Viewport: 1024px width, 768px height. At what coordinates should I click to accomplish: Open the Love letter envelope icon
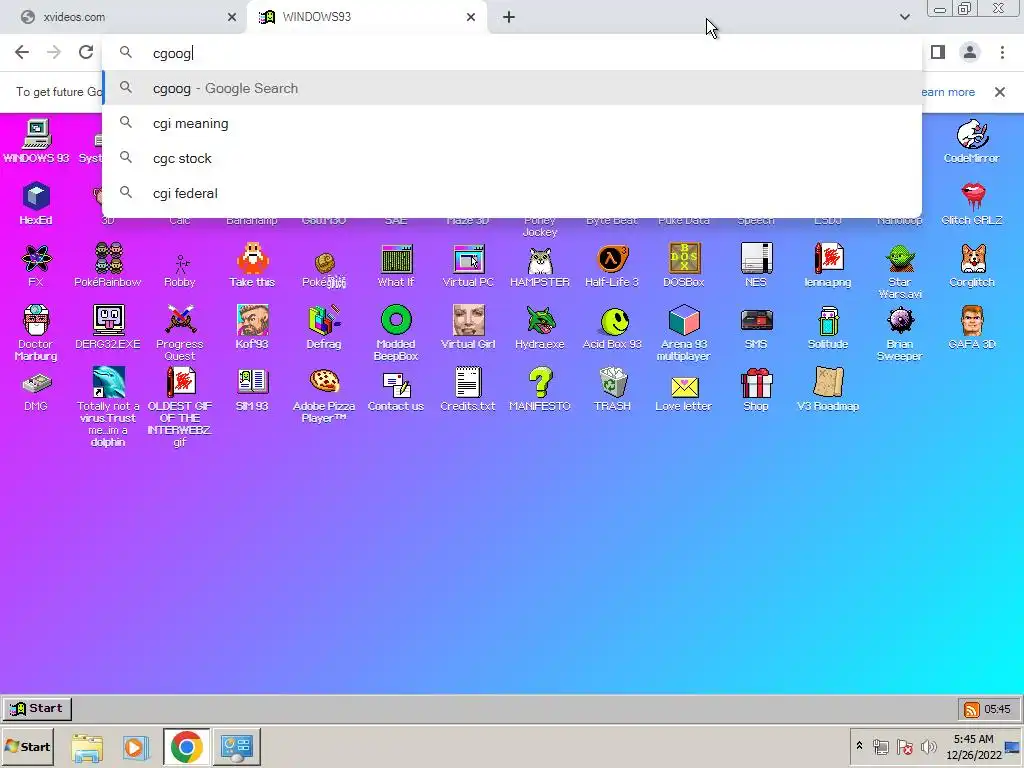click(x=684, y=389)
